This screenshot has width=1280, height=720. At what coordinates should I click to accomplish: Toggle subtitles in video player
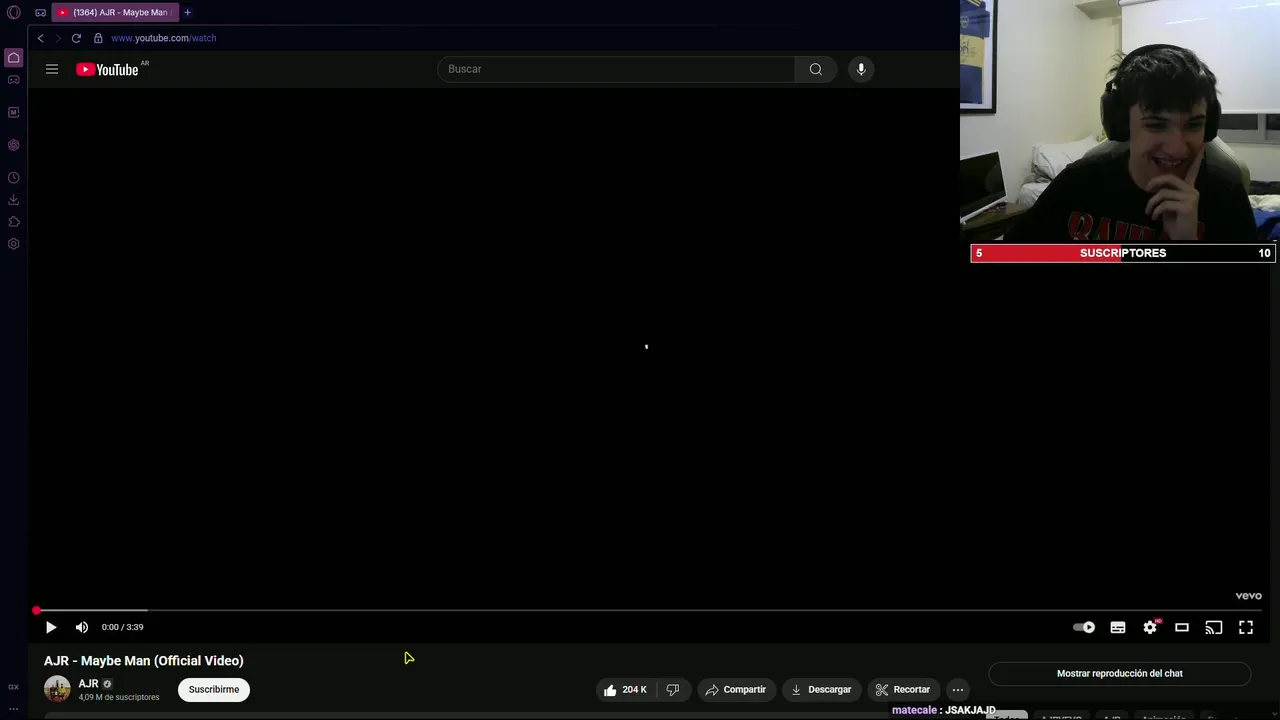(1118, 627)
